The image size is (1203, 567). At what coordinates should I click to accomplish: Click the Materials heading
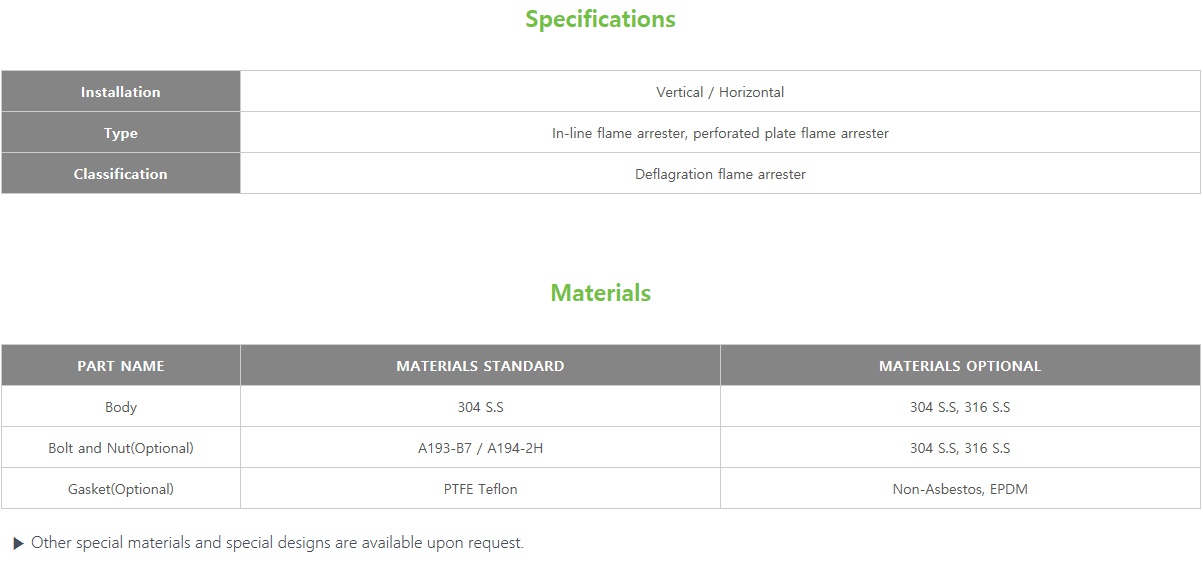click(x=600, y=293)
